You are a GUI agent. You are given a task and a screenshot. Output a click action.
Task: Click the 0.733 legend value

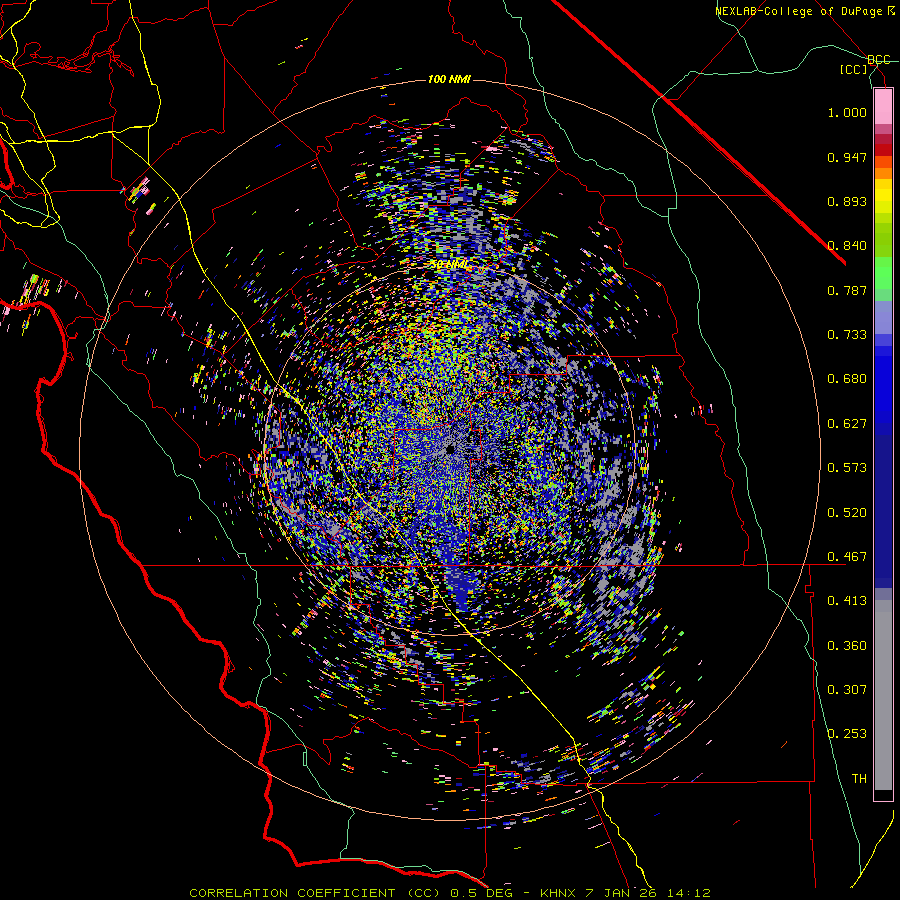847,335
